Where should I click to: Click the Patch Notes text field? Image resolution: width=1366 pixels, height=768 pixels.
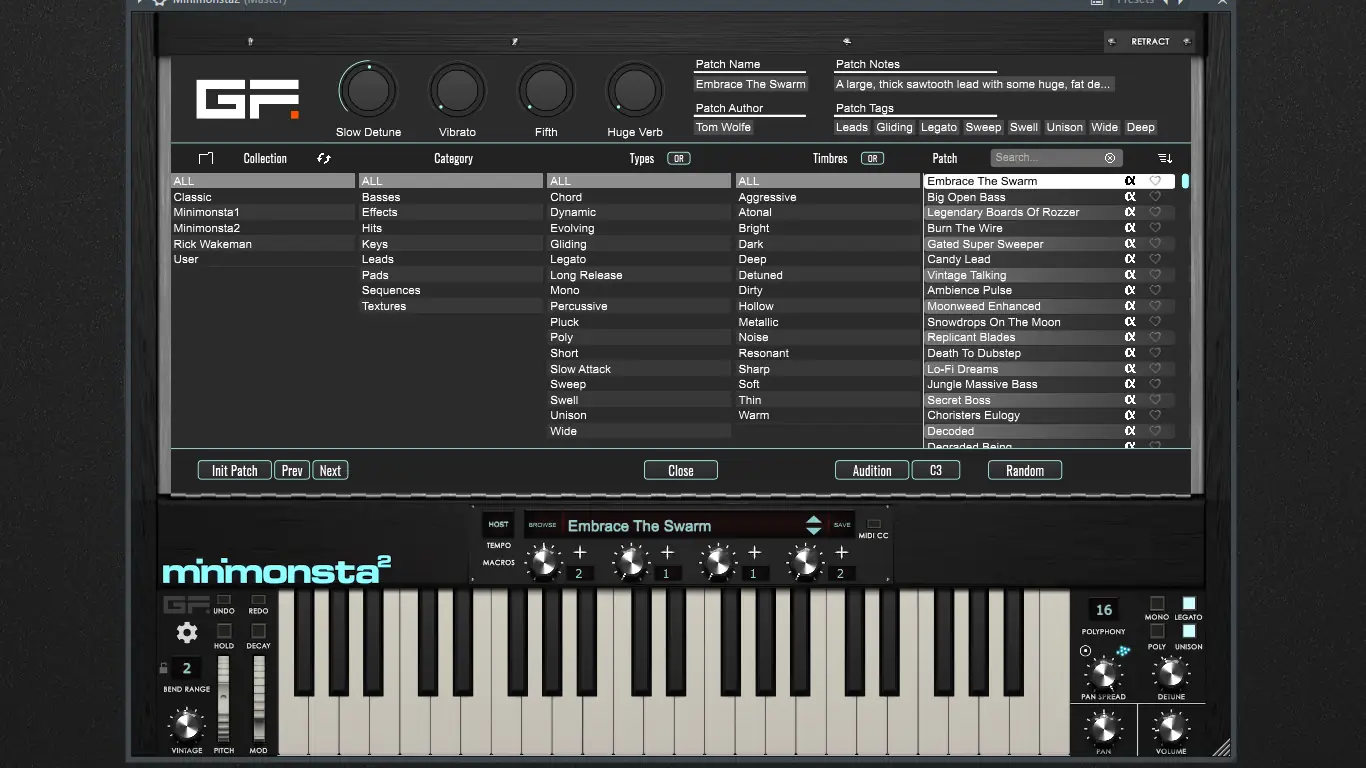click(x=974, y=84)
